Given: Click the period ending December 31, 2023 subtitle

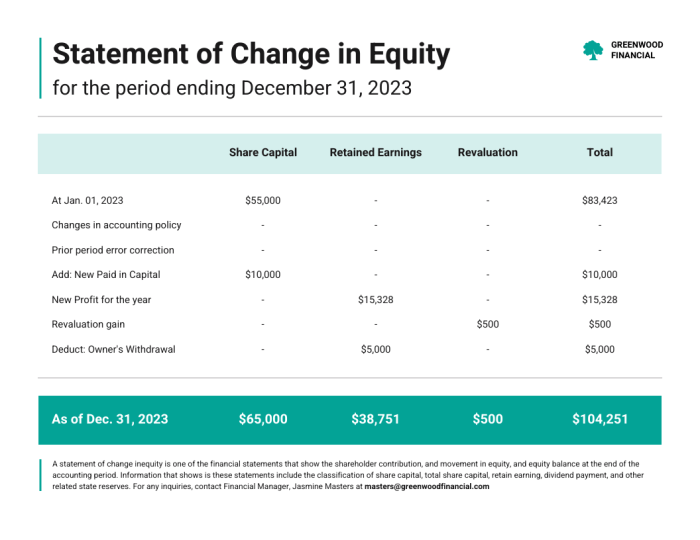Looking at the screenshot, I should coord(232,88).
